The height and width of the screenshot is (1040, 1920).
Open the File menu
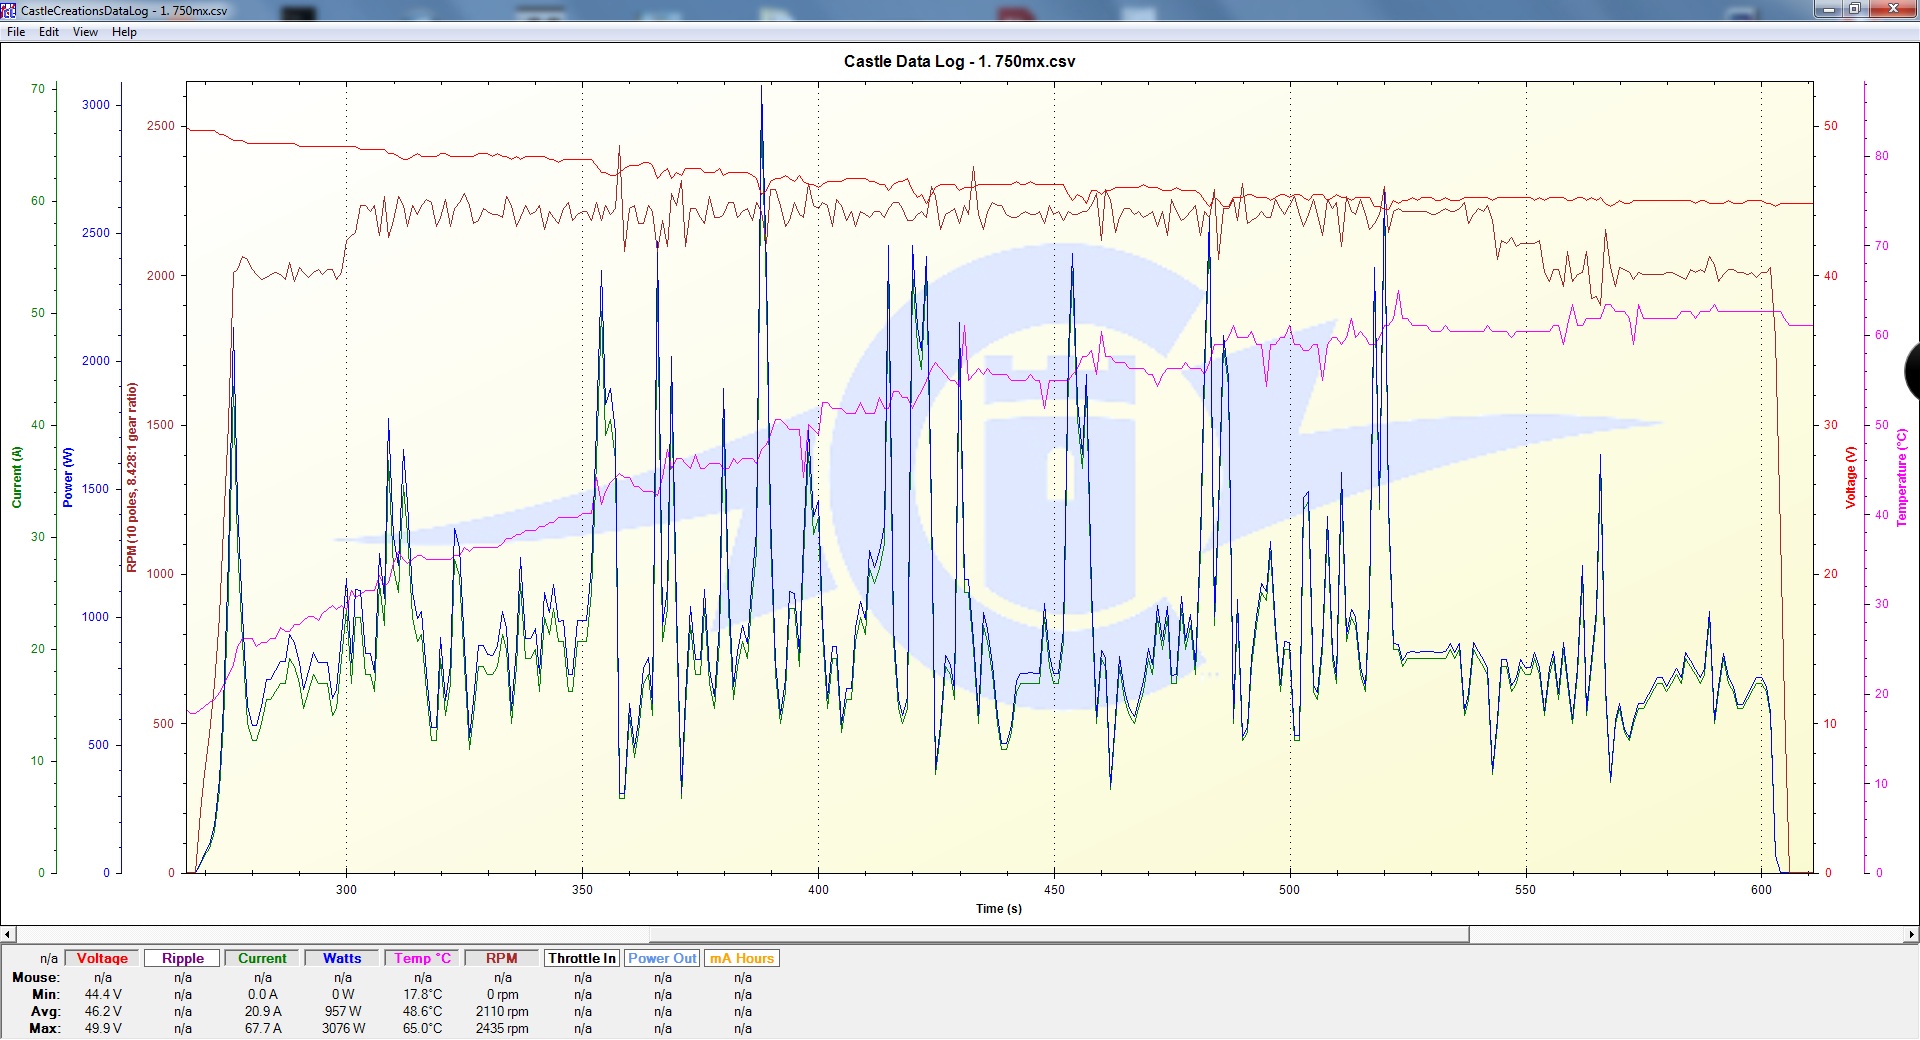16,32
